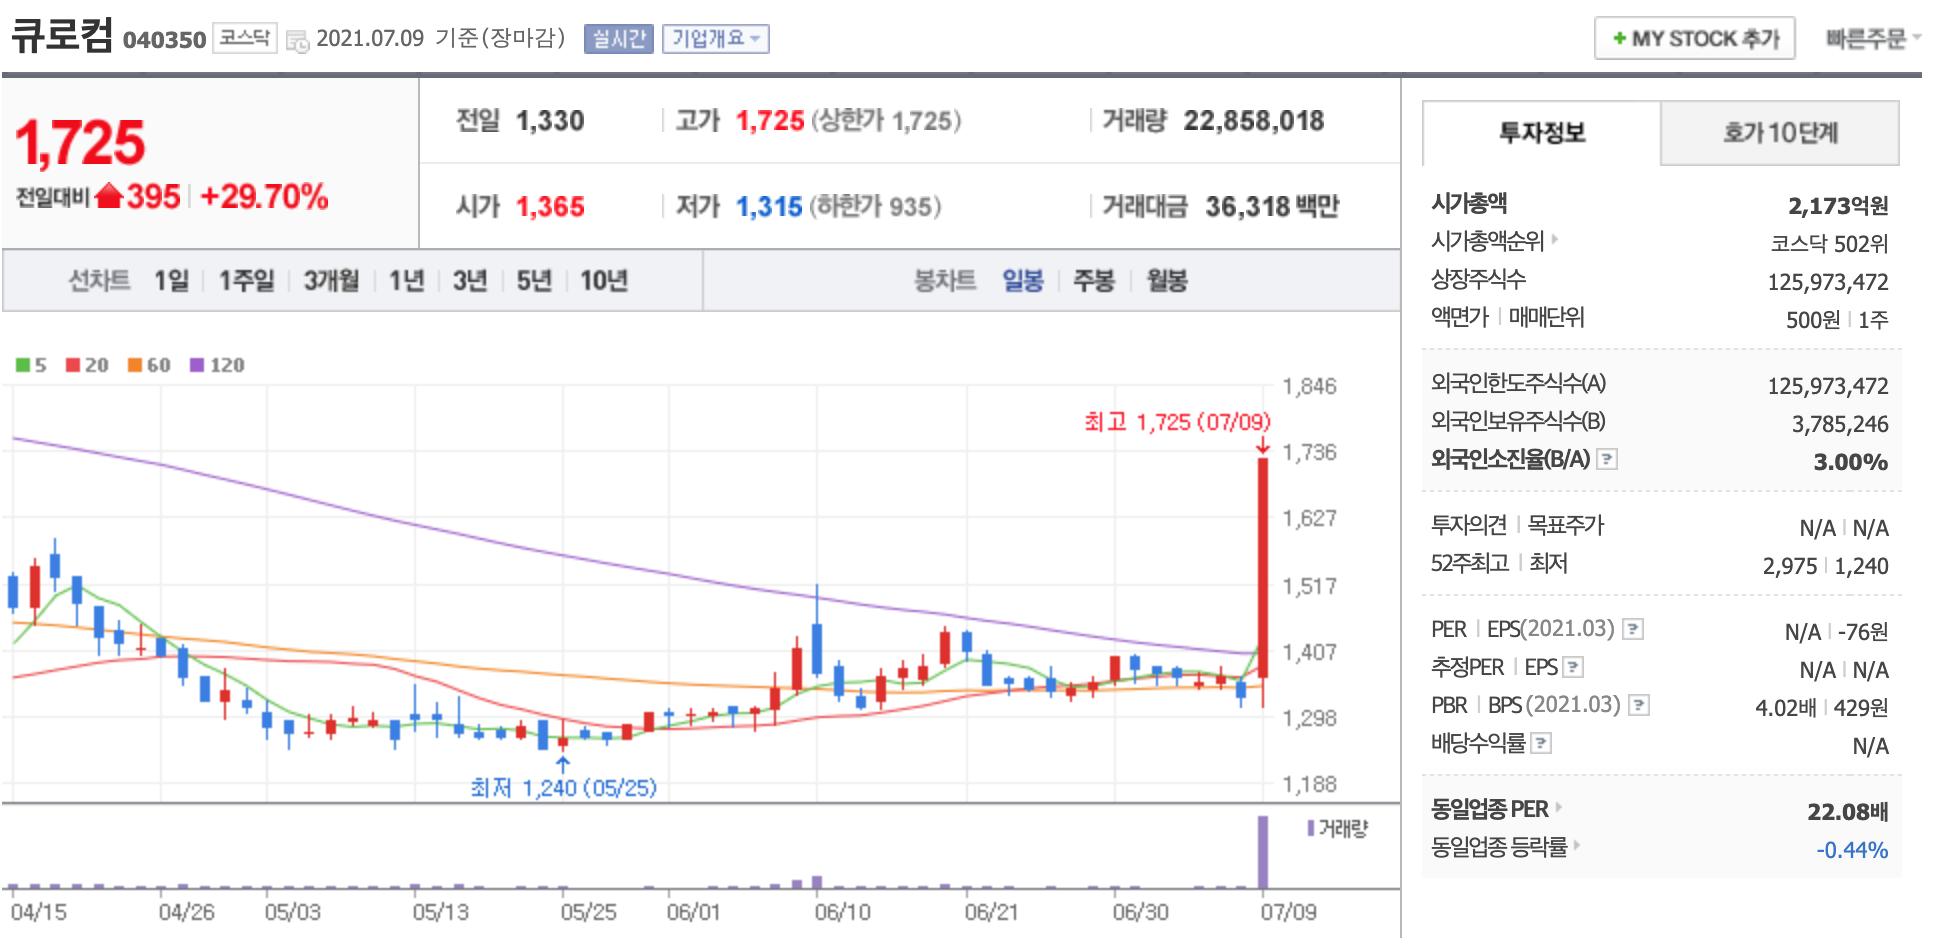Click the 외국인보유주식수 value 3,785,246

(1840, 424)
